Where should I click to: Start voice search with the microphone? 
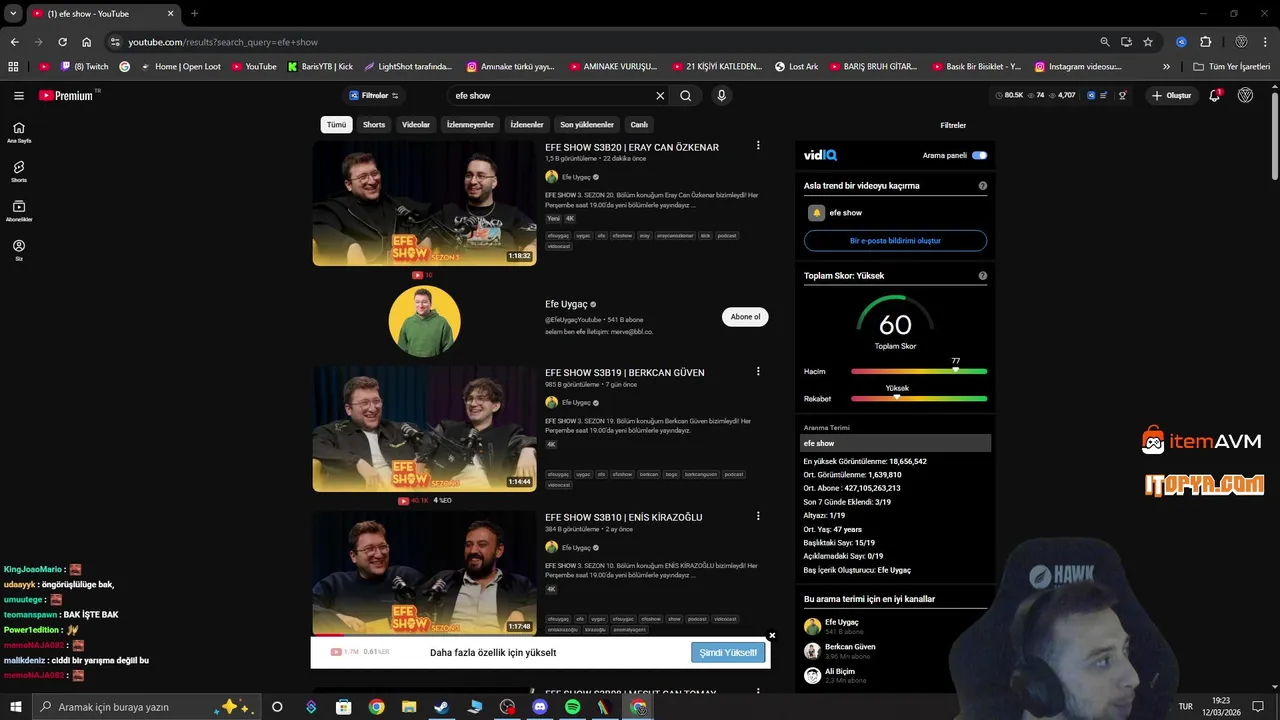(721, 96)
